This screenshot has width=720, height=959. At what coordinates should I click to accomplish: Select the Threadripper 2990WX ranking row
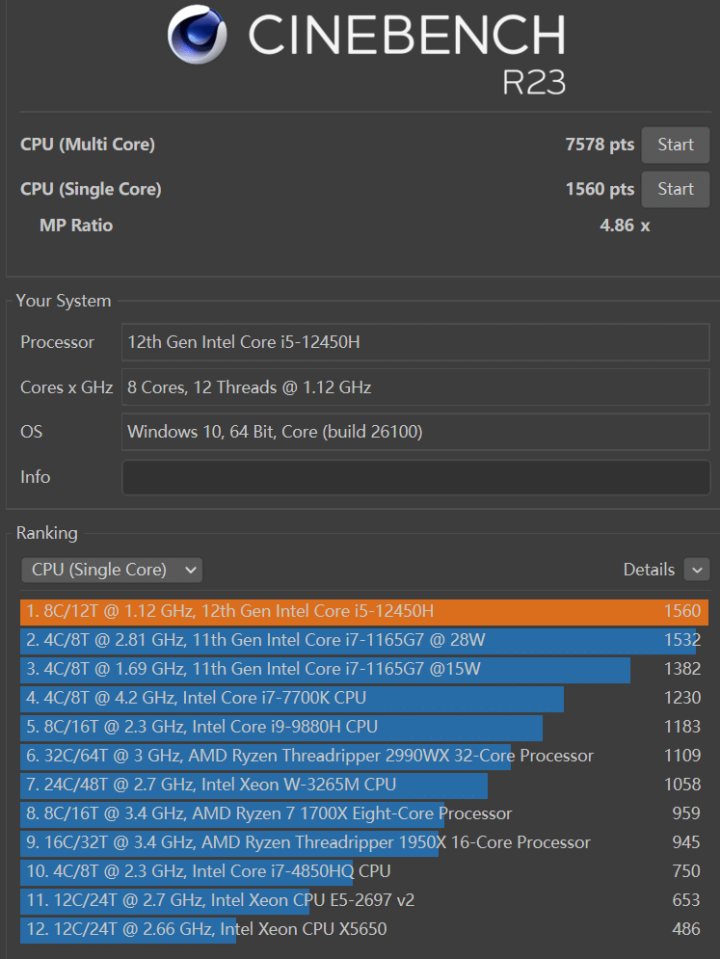tap(310, 756)
